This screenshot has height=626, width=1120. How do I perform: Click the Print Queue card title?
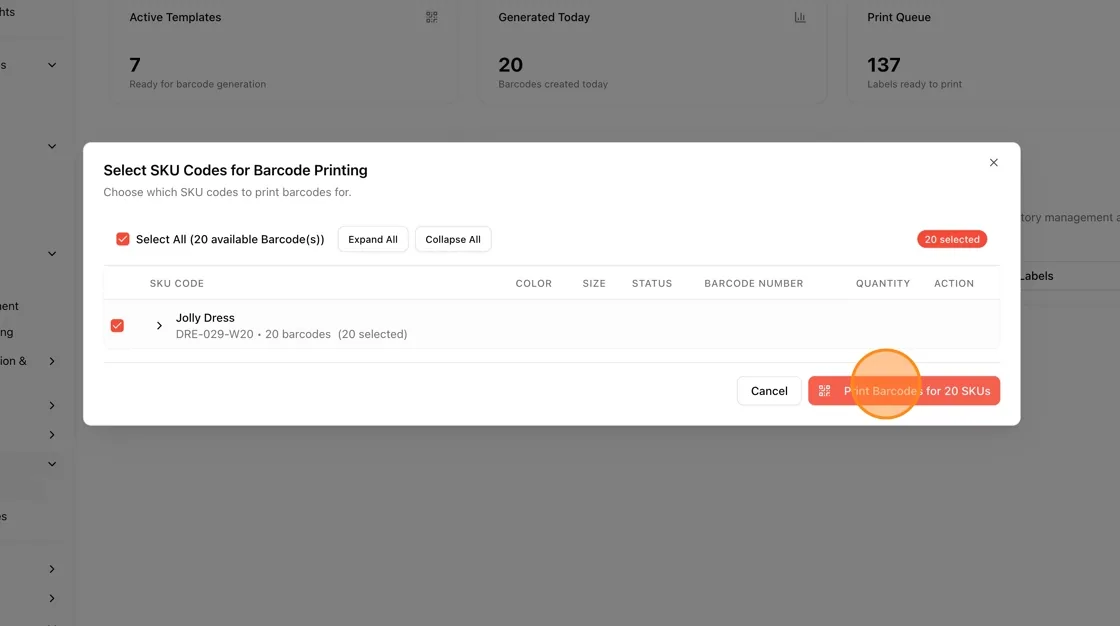coord(899,17)
